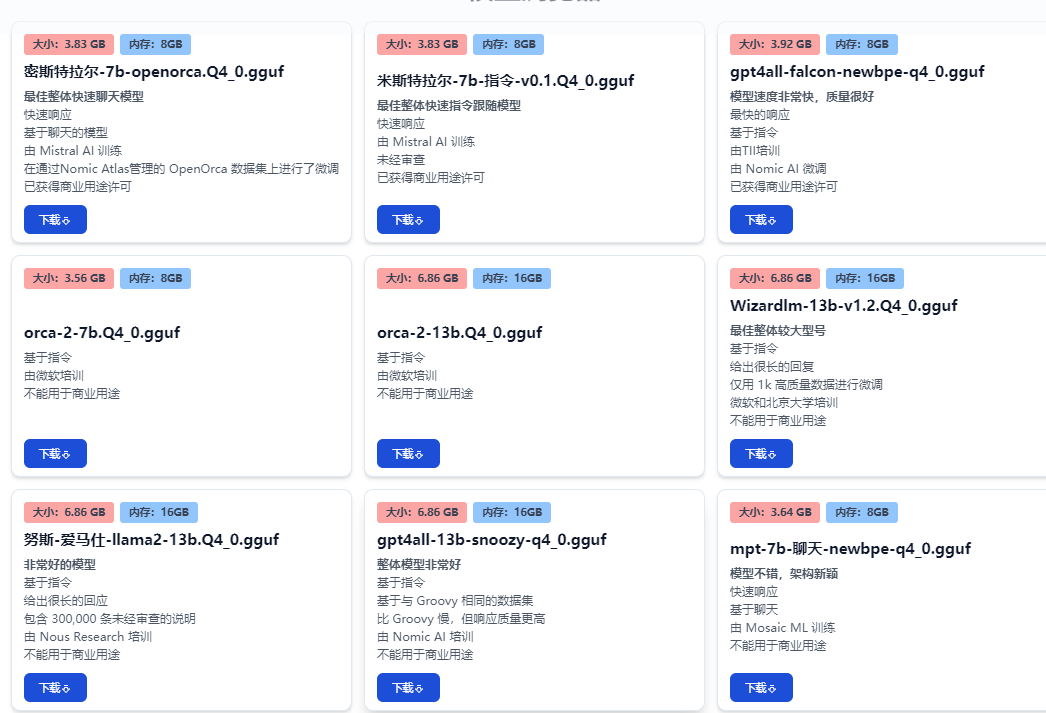Open the Wizardlm-13b-v1.2.Q4_0.gguf title
Screen dimensions: 1046x713
click(842, 305)
